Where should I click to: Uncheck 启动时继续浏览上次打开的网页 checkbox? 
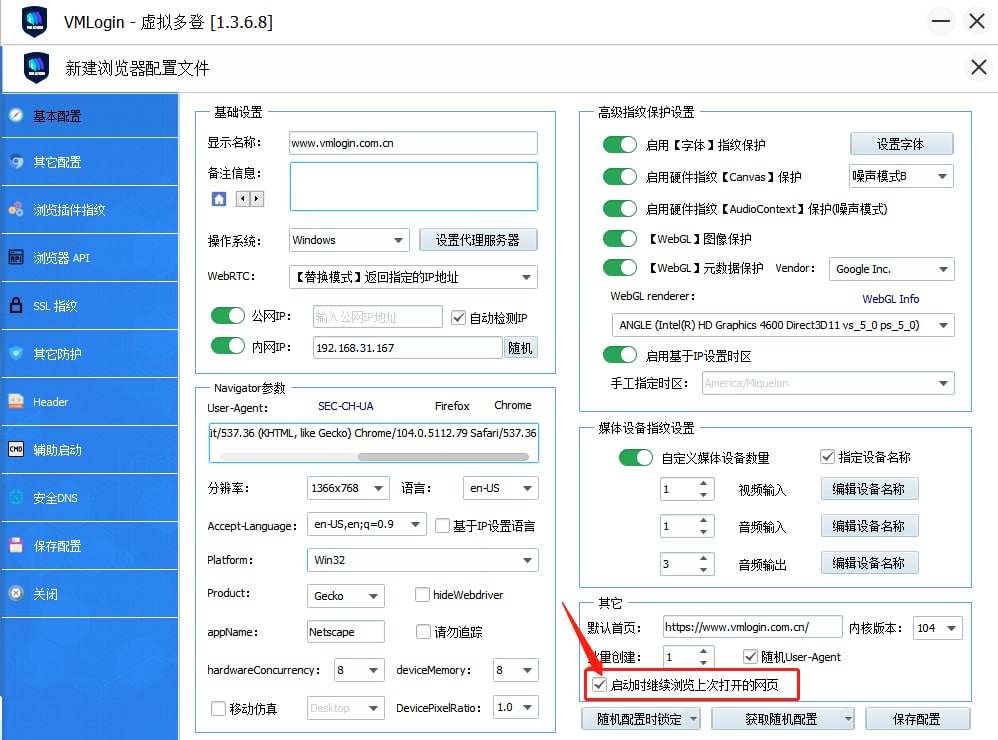(x=599, y=685)
